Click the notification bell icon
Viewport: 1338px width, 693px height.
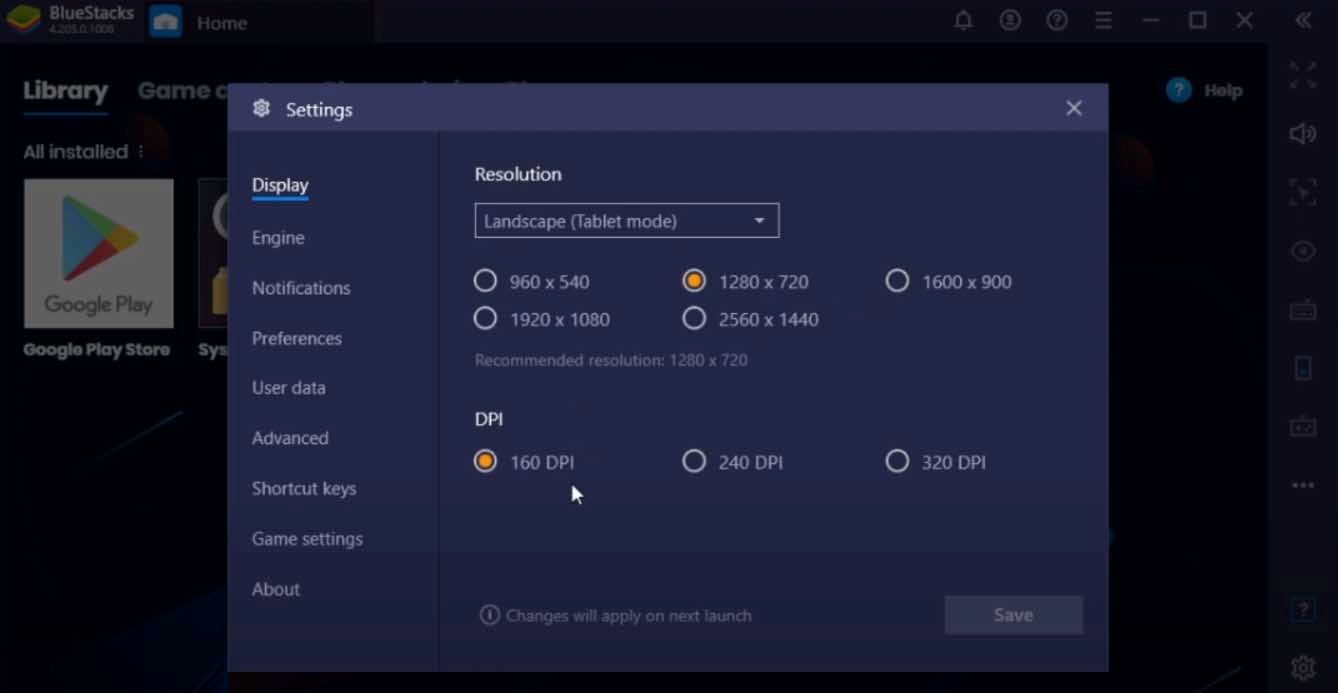(x=963, y=21)
